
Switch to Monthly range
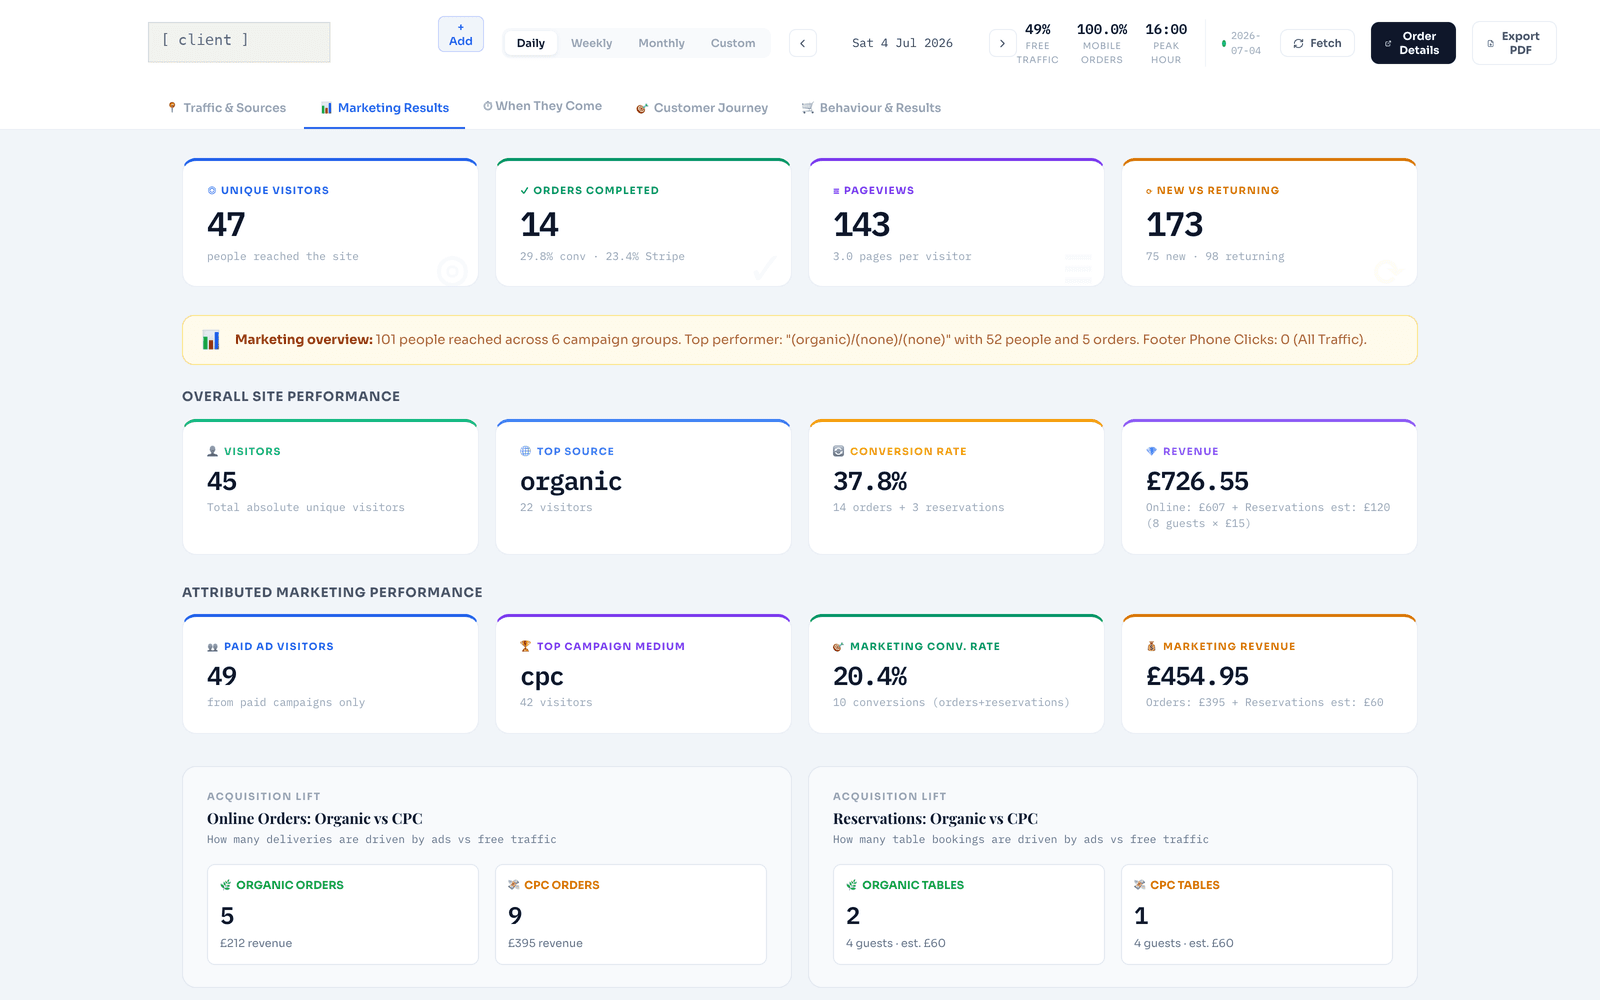[x=661, y=43]
